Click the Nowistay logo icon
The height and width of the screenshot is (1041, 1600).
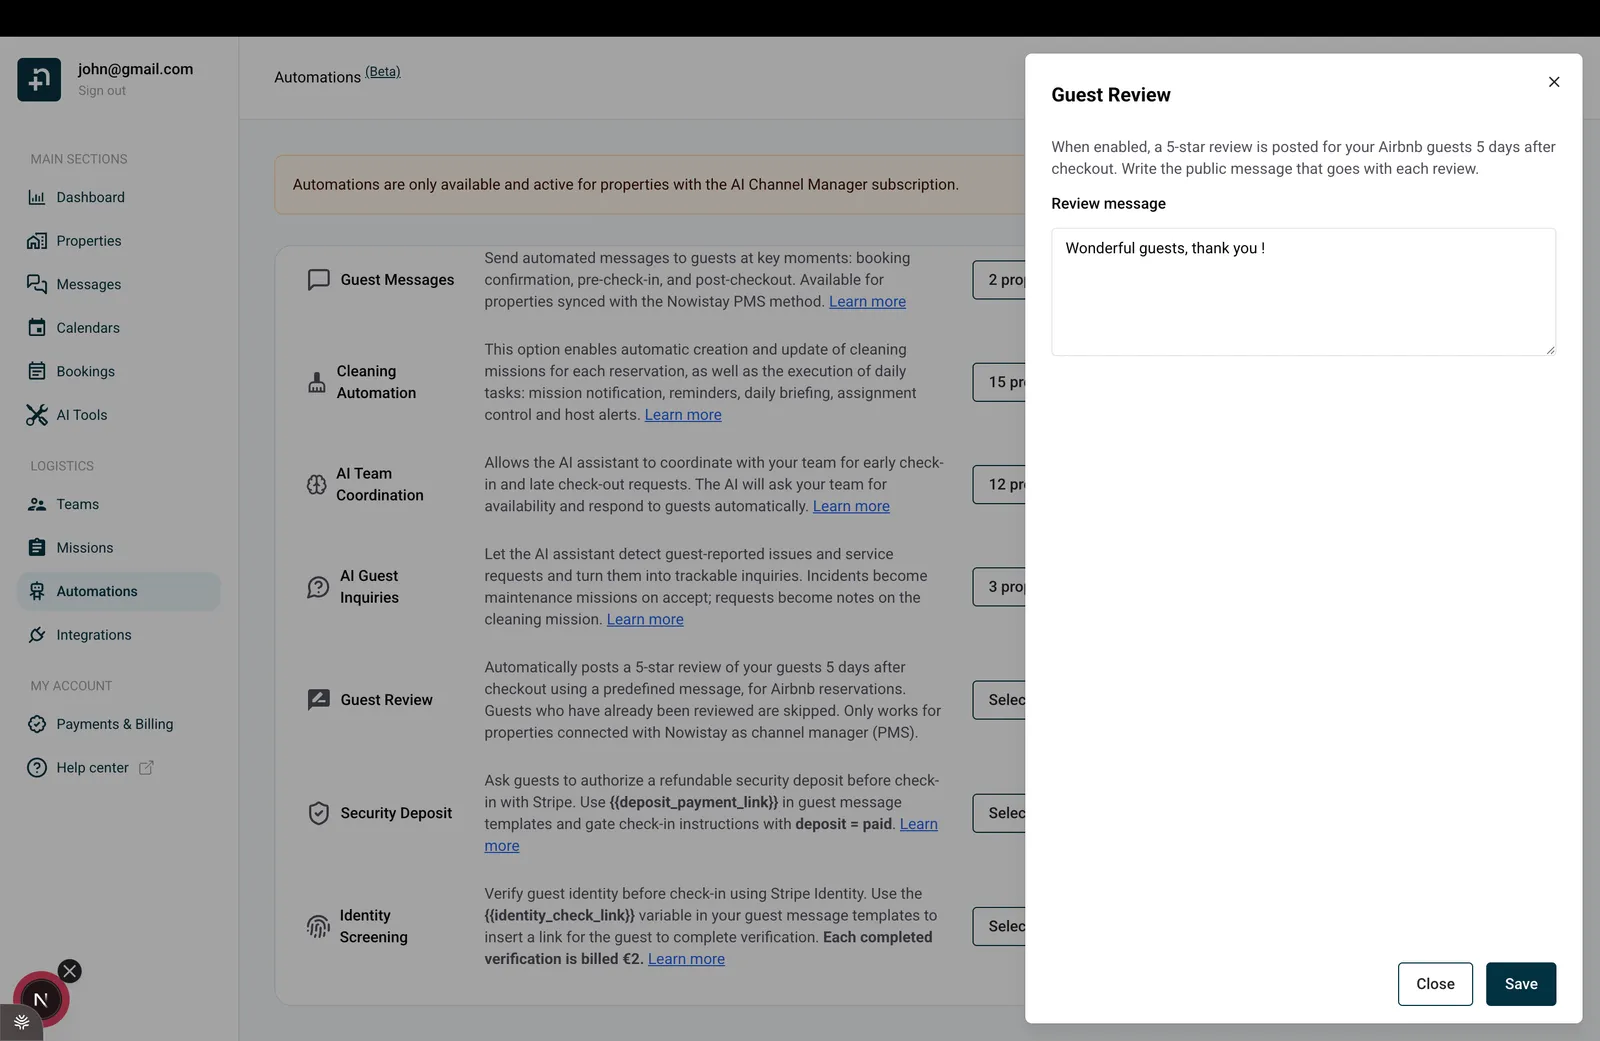click(39, 79)
